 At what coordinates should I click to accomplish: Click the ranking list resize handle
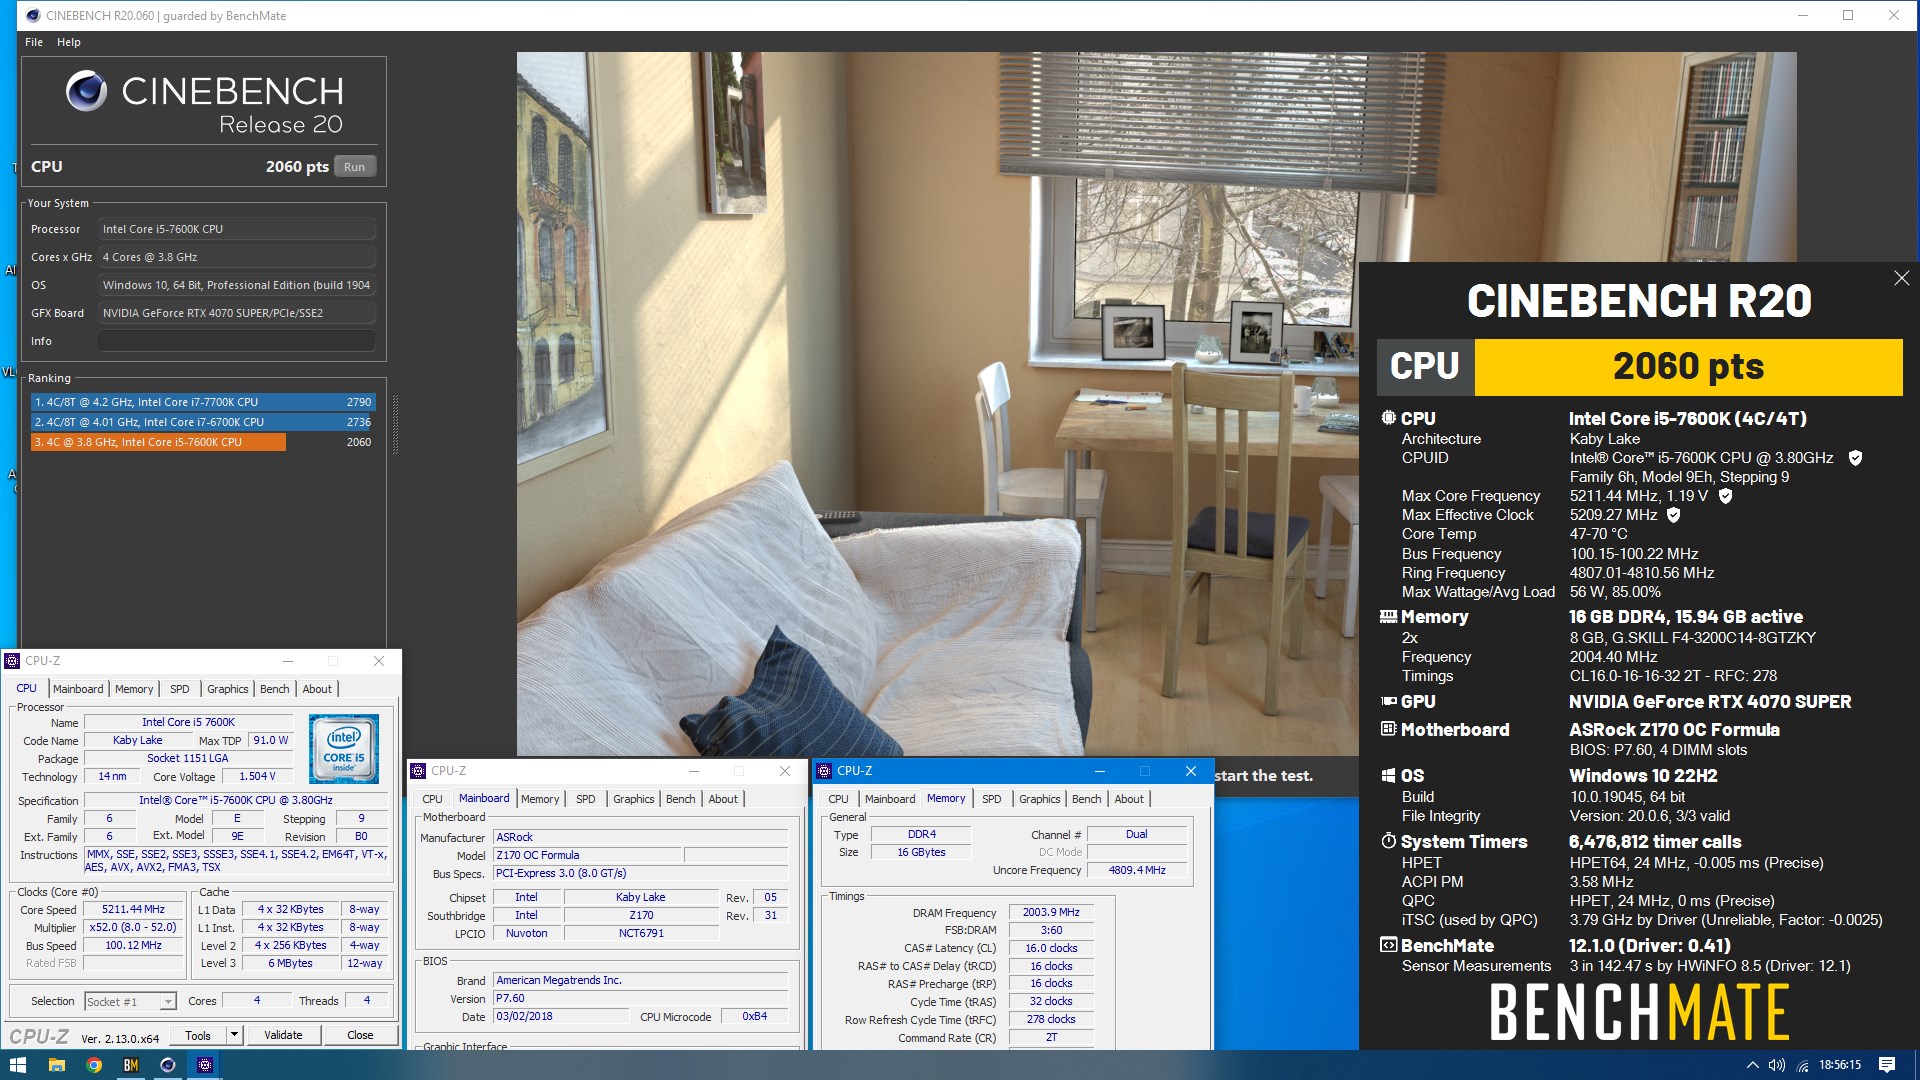395,424
